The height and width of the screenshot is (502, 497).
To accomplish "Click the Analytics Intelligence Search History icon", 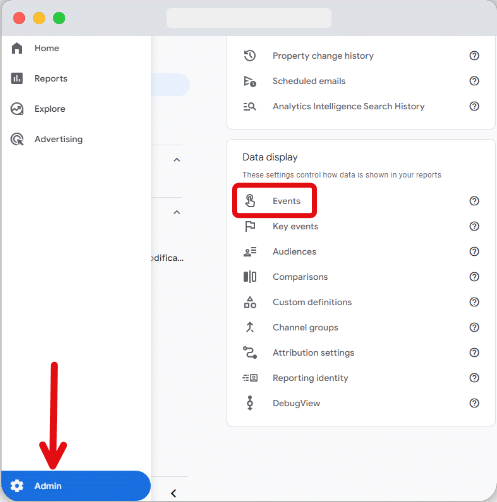I will 250,107.
